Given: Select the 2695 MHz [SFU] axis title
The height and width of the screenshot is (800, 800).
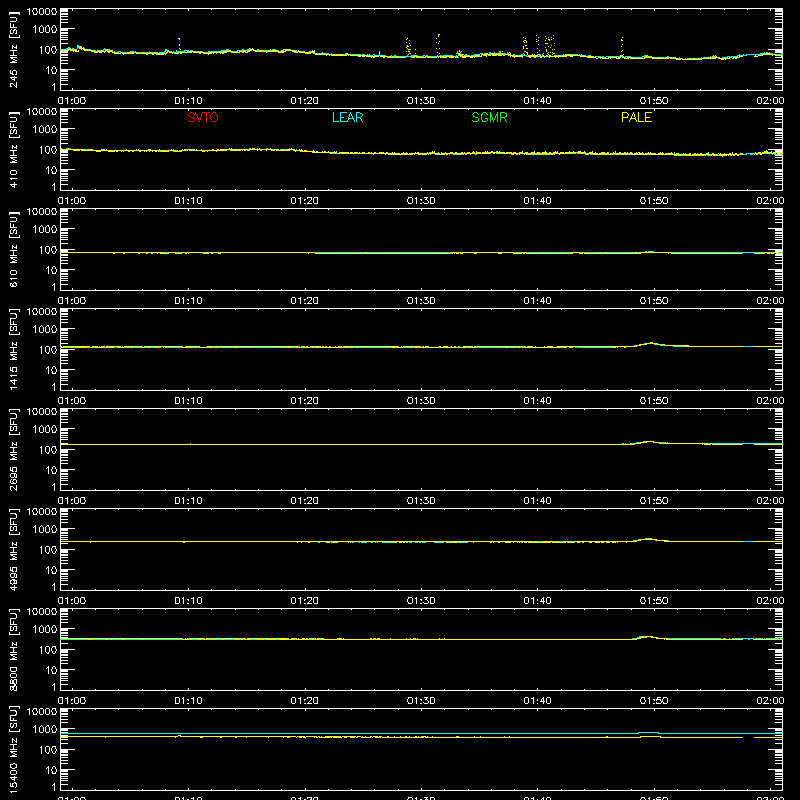Looking at the screenshot, I should [x=13, y=449].
